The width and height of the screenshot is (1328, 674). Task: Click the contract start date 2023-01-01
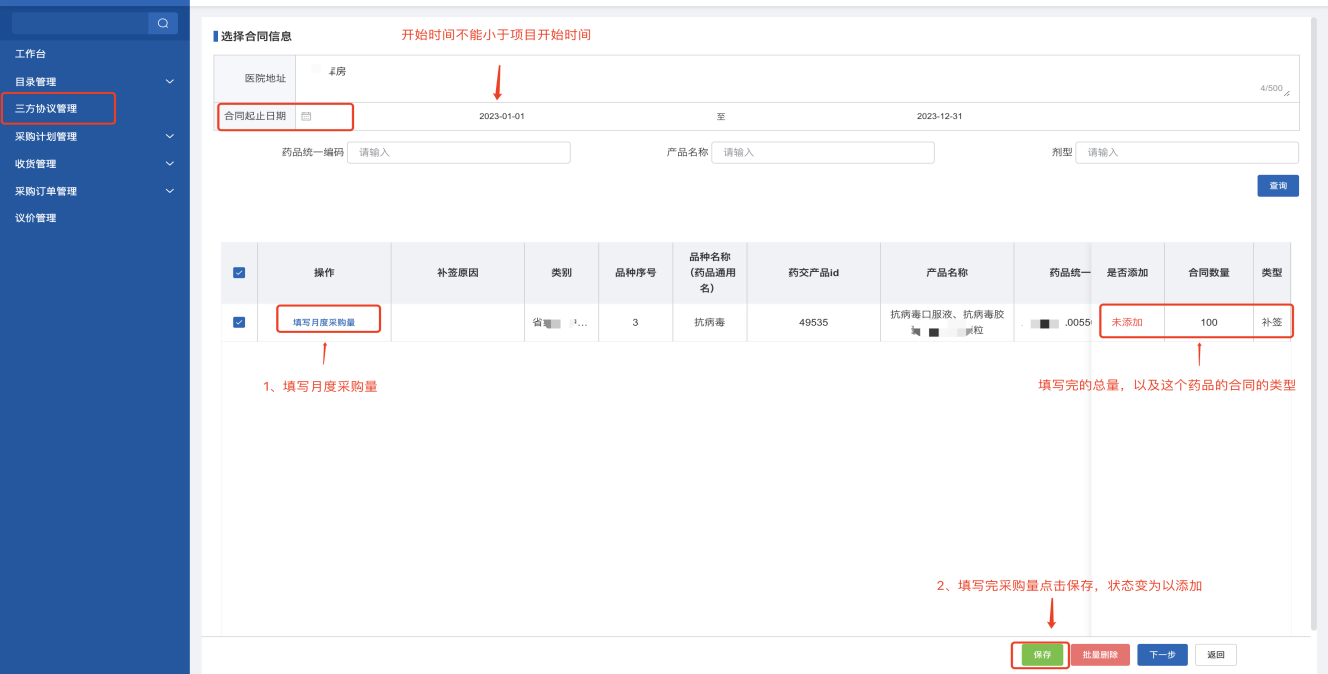(x=502, y=117)
